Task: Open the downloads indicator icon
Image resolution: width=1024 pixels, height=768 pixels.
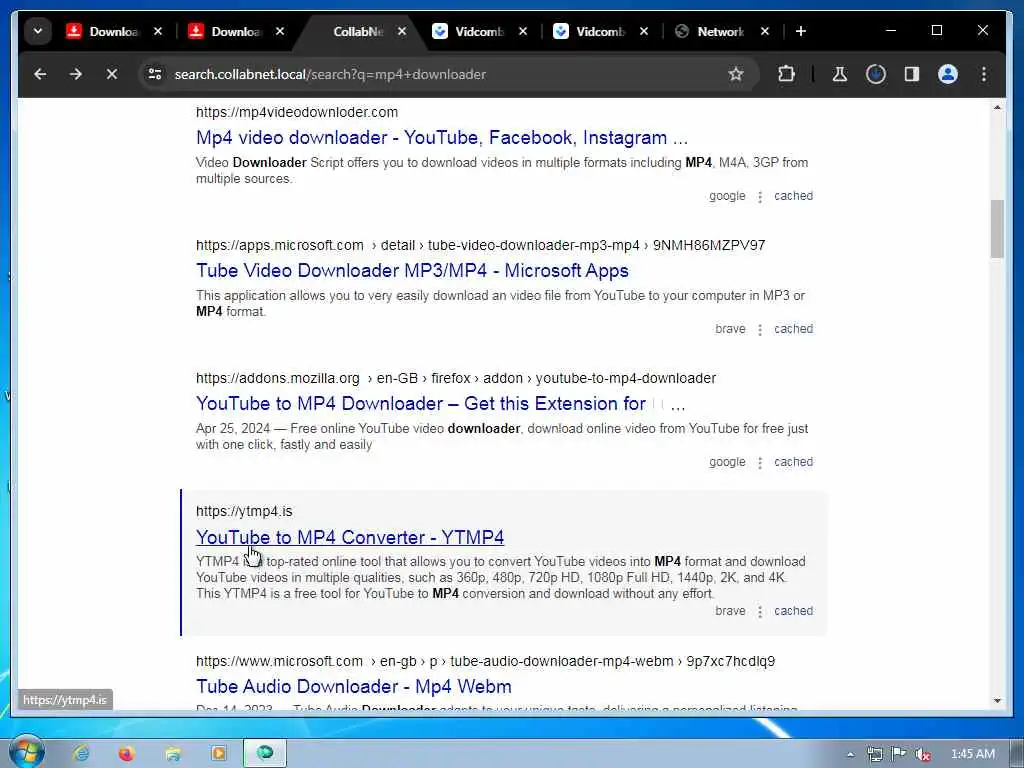Action: click(x=876, y=74)
